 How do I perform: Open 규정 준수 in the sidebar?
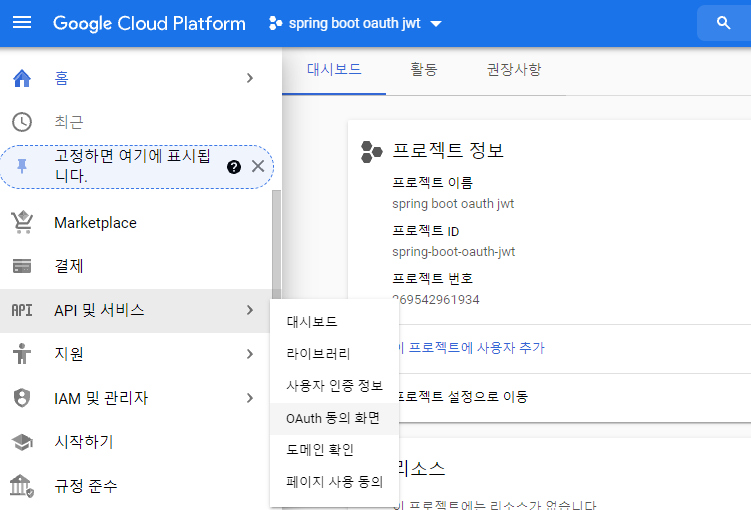pyautogui.click(x=85, y=486)
